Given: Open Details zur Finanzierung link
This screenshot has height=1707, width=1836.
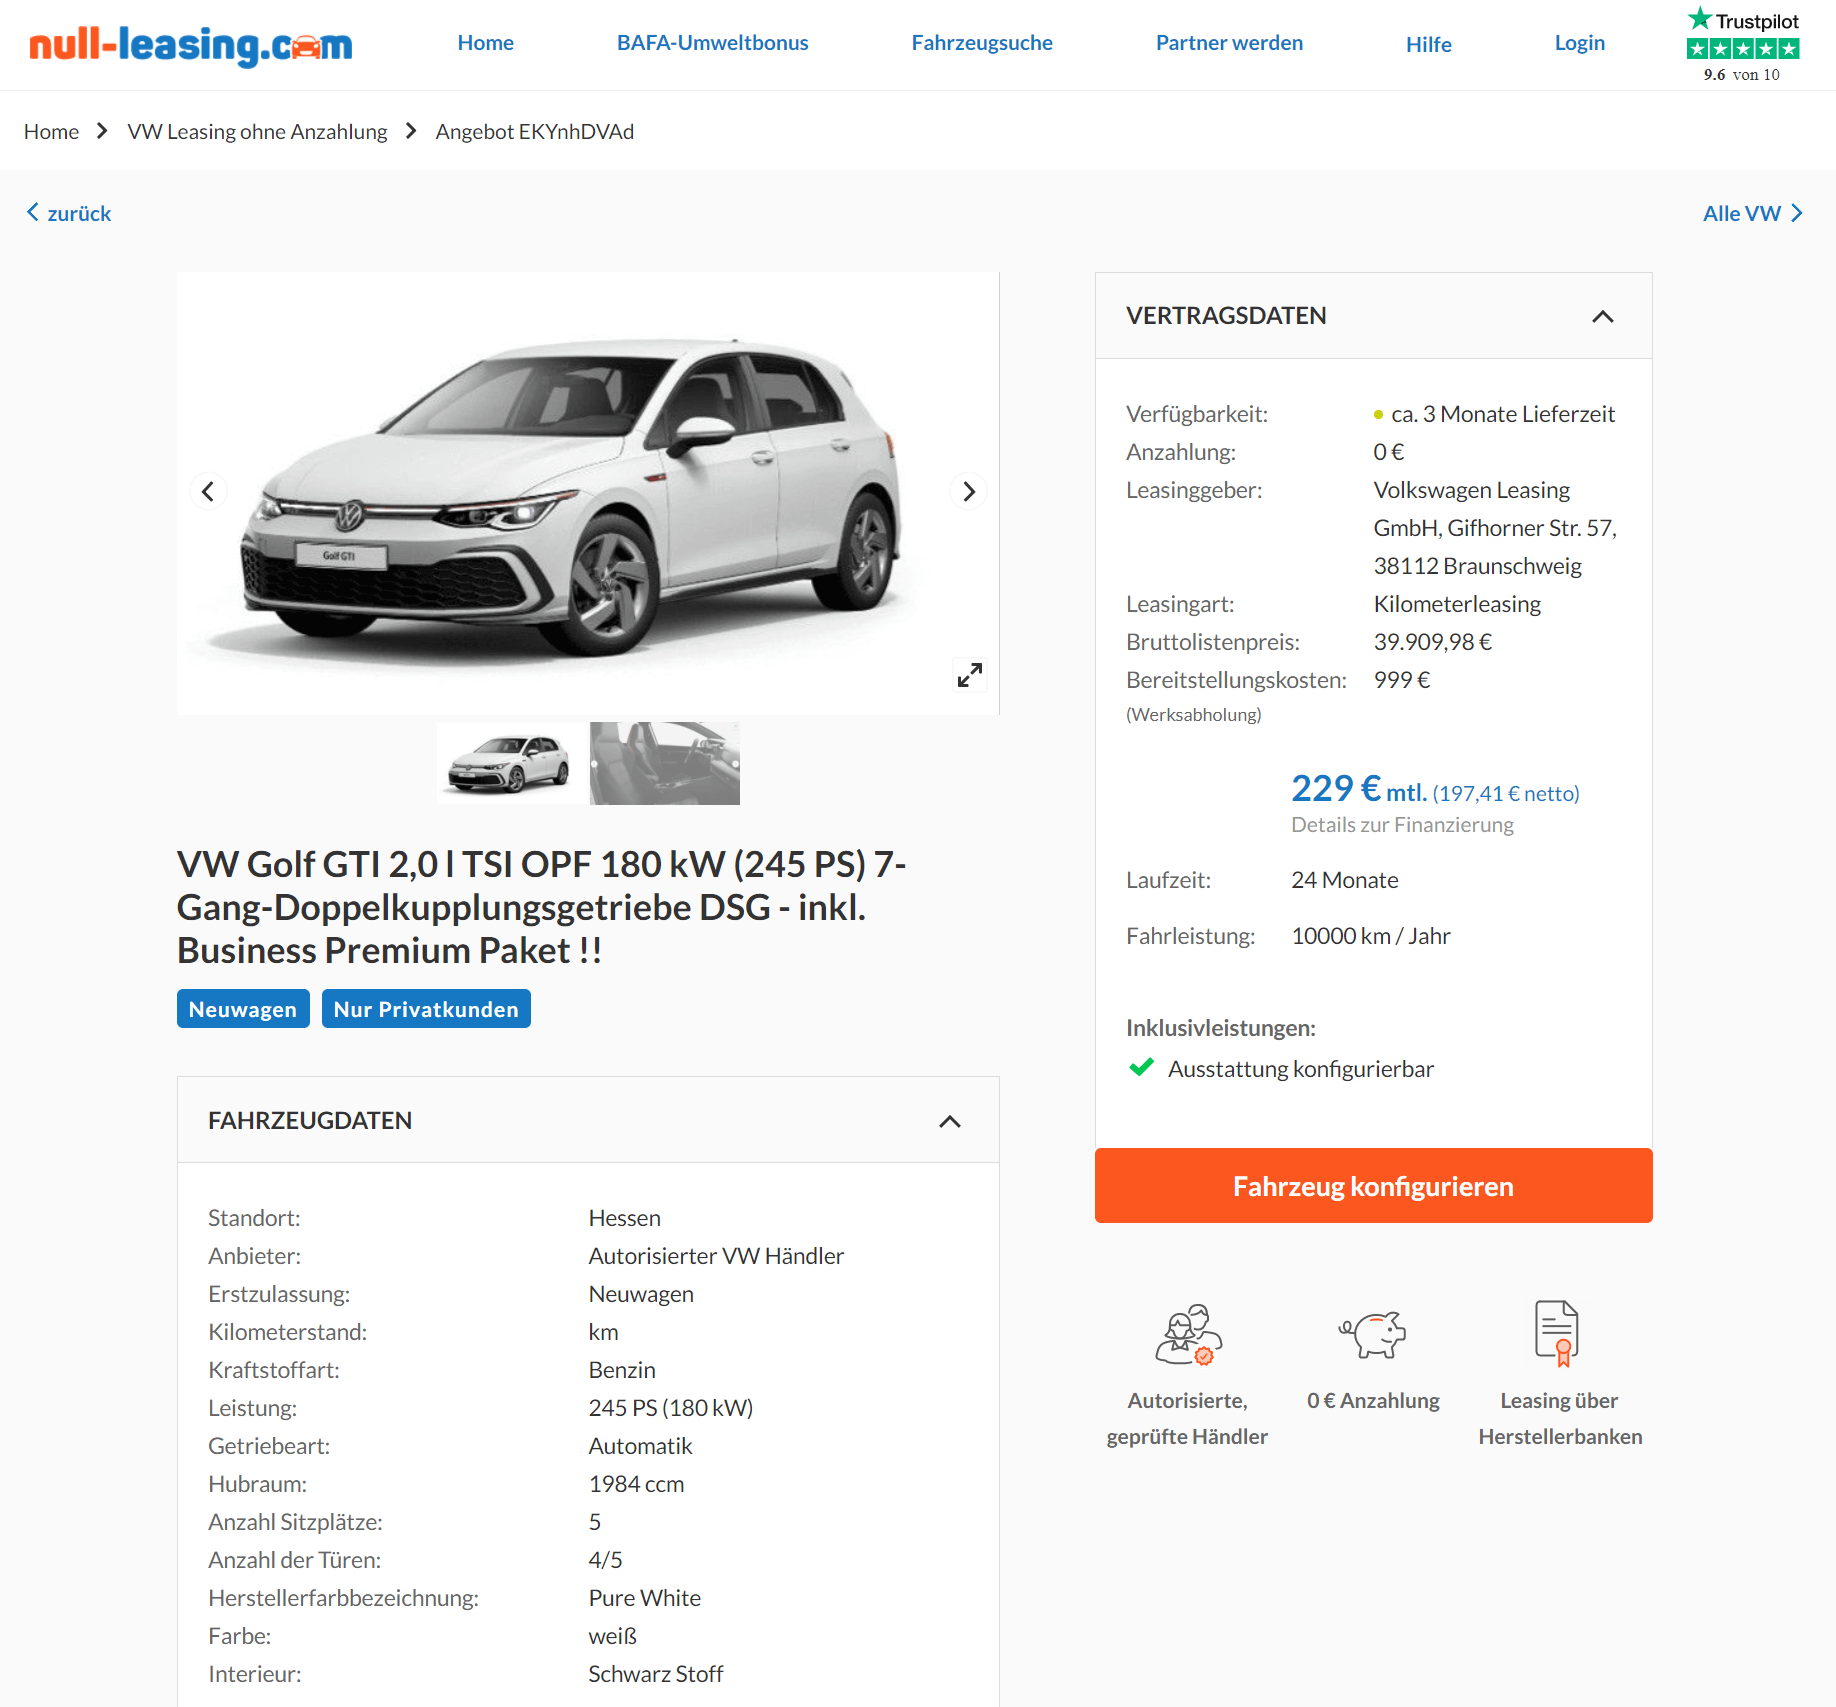Looking at the screenshot, I should pos(1402,825).
